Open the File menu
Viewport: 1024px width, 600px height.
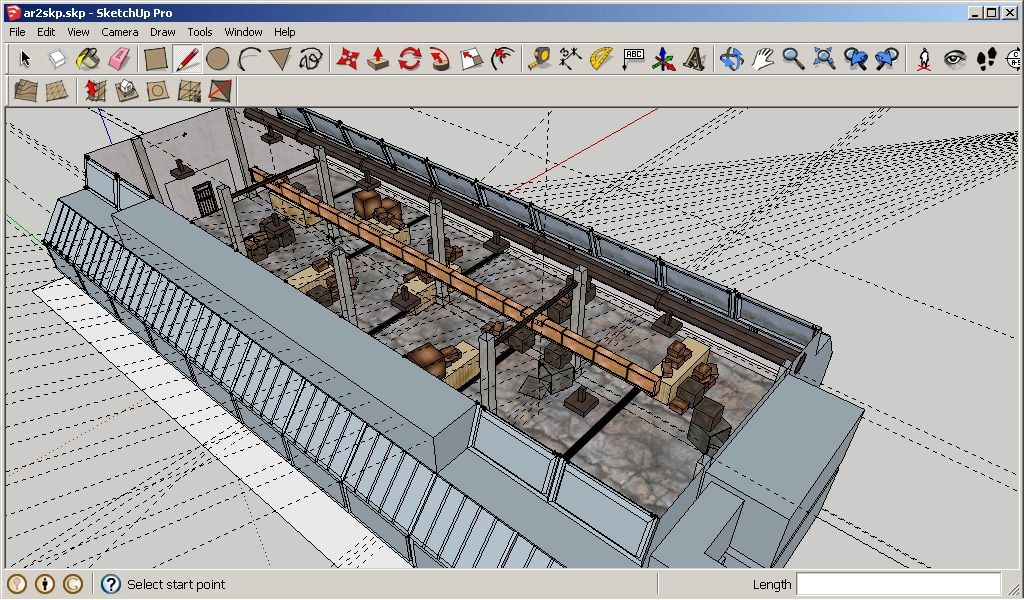point(18,32)
